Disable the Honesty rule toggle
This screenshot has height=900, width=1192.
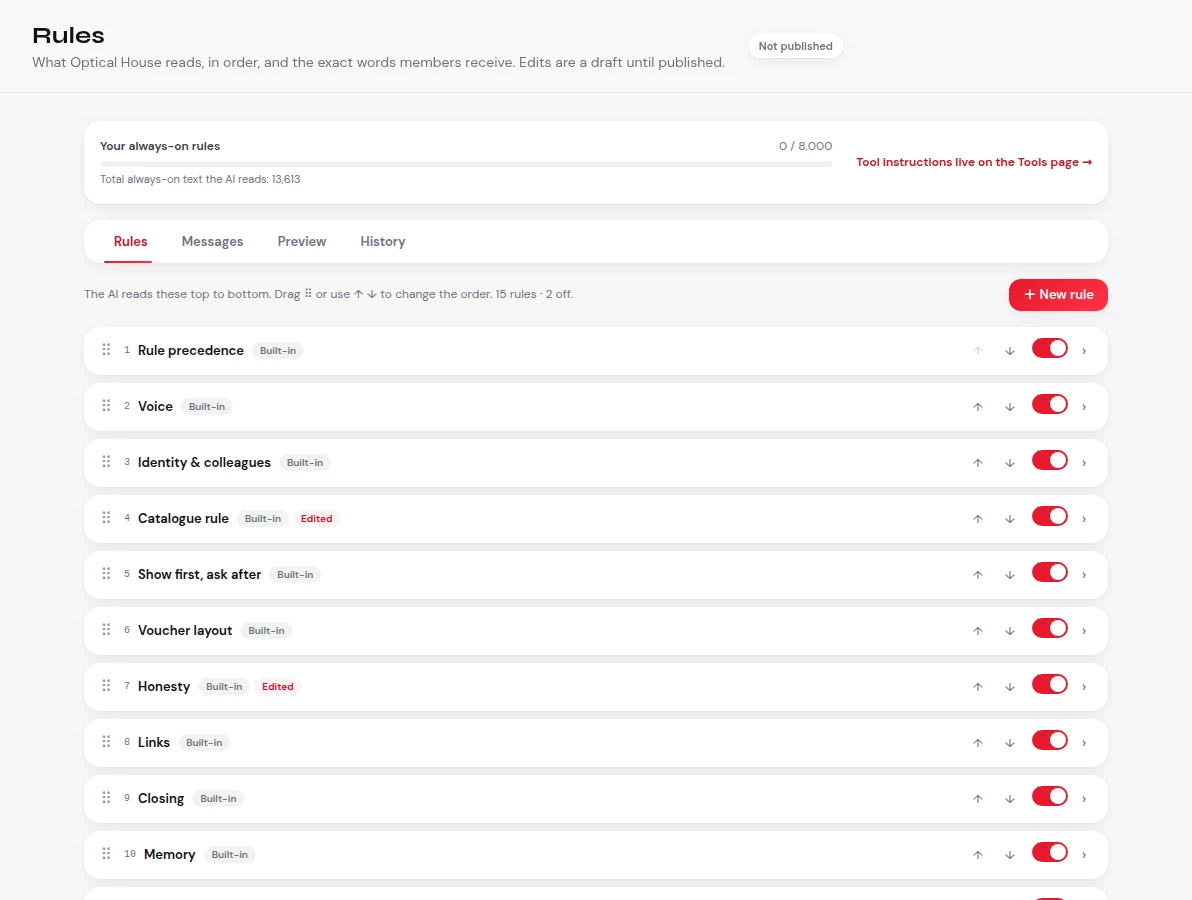pyautogui.click(x=1050, y=684)
